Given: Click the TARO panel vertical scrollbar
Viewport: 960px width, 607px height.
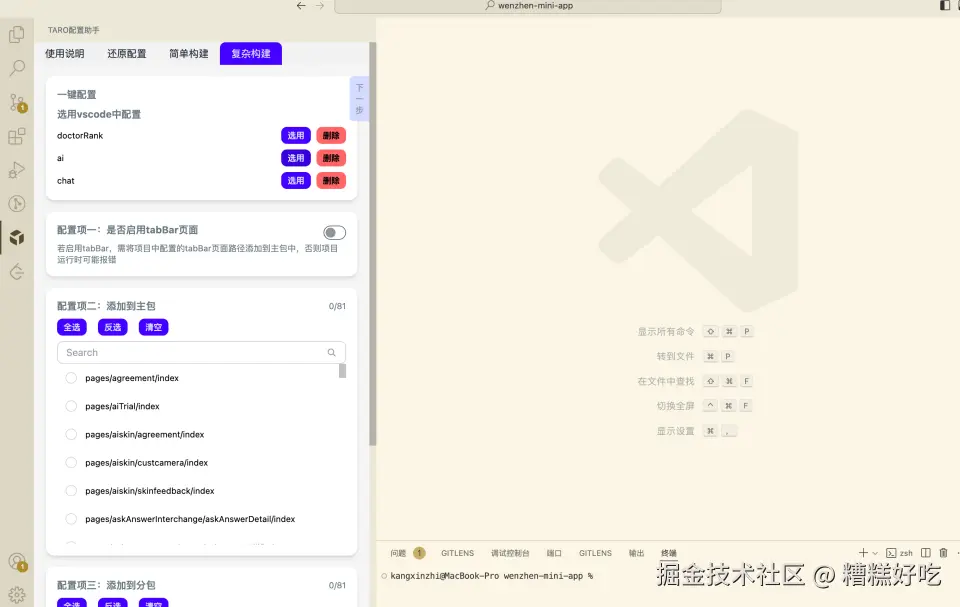Looking at the screenshot, I should [x=372, y=244].
